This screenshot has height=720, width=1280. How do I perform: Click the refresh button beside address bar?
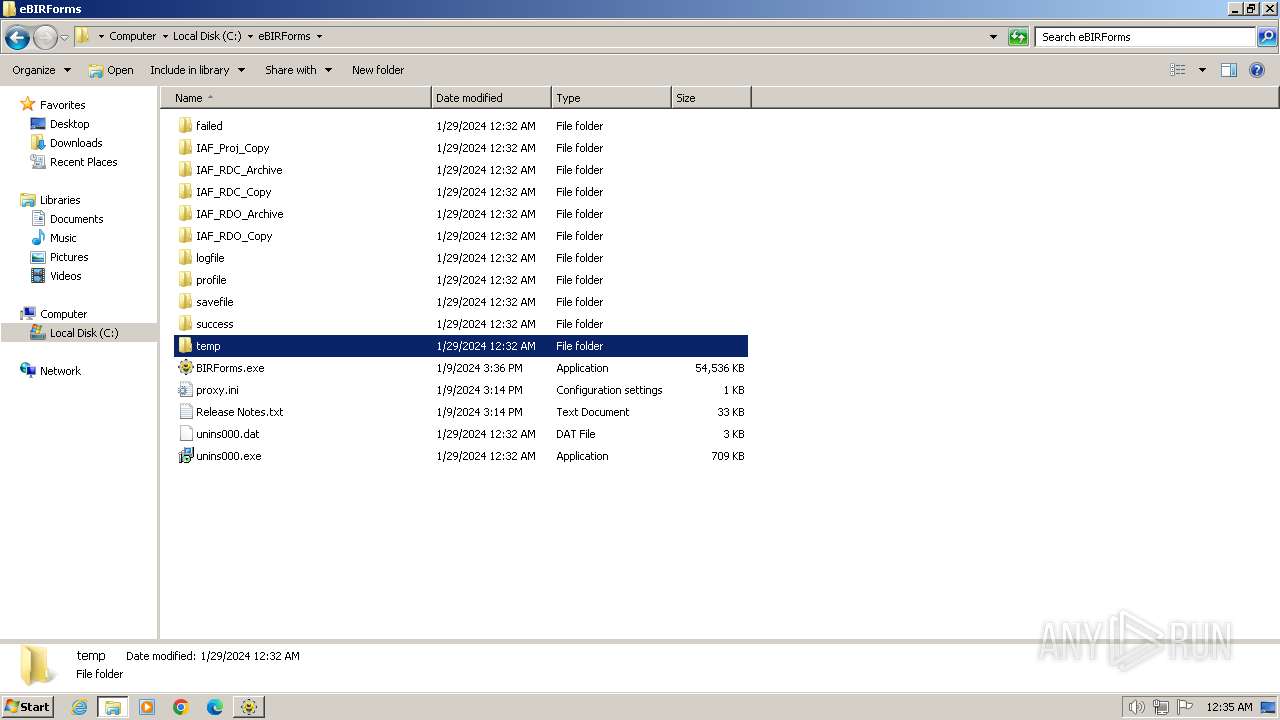coord(1018,37)
